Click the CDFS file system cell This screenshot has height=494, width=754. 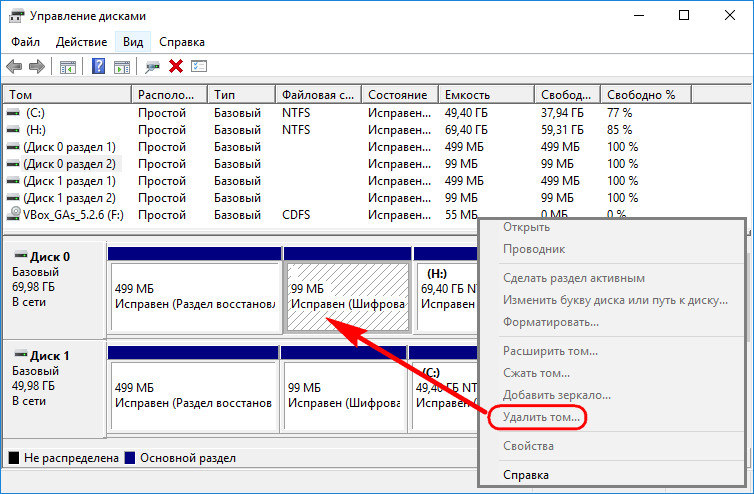(x=296, y=215)
